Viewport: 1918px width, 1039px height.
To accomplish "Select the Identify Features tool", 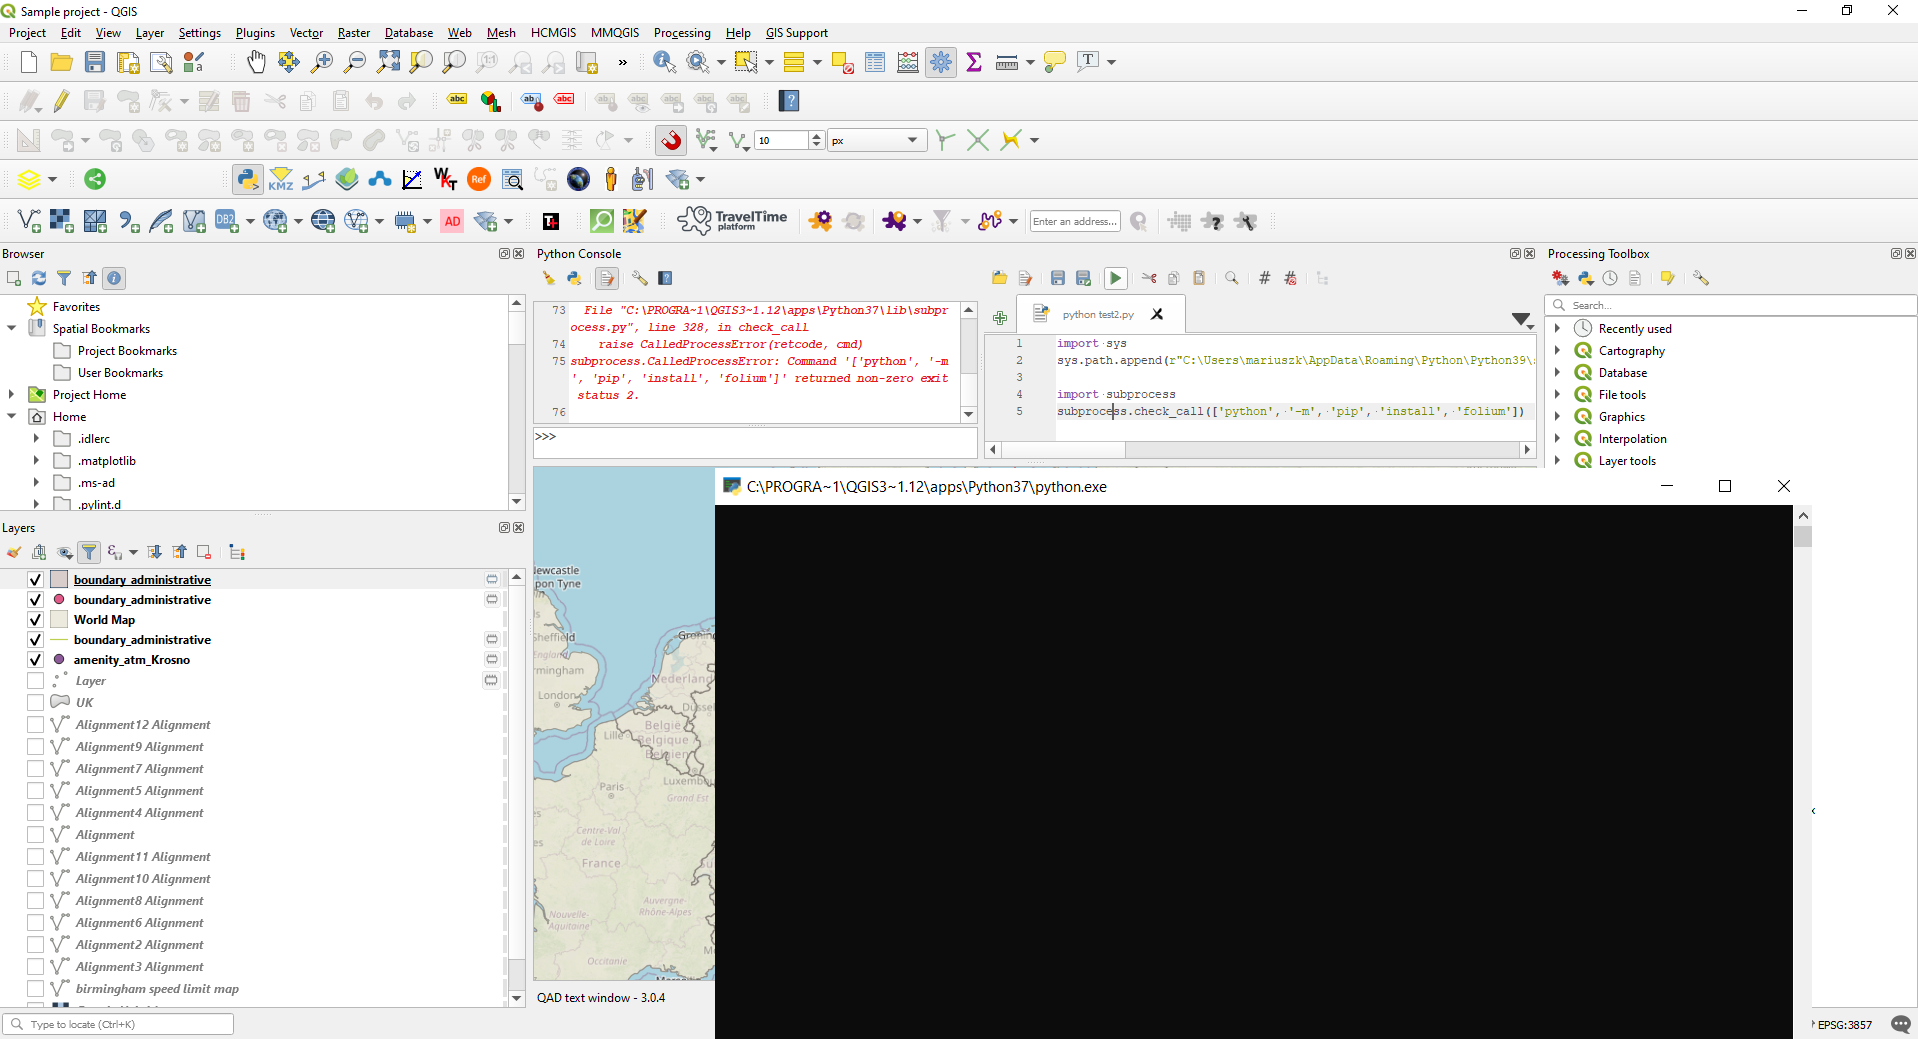I will point(664,62).
